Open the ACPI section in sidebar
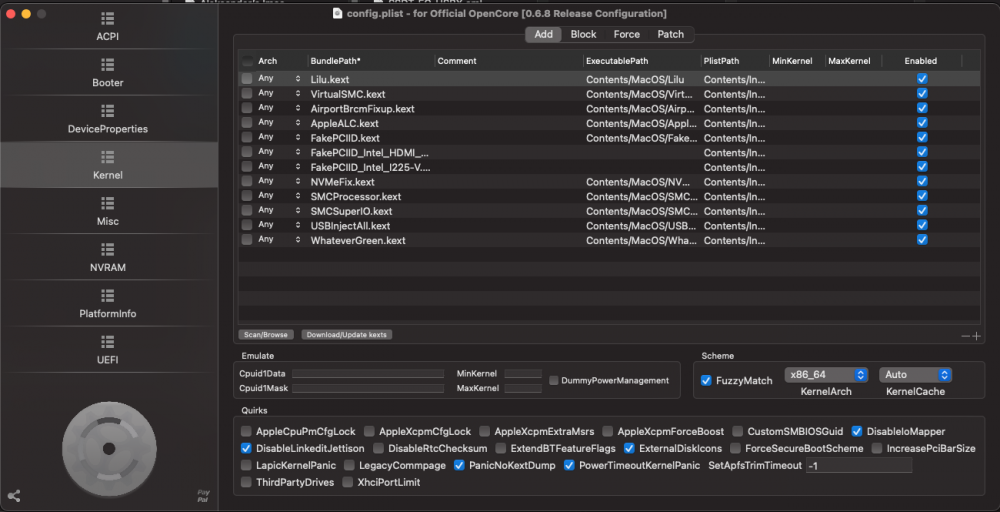Screen dimensions: 1000x512 108,26
